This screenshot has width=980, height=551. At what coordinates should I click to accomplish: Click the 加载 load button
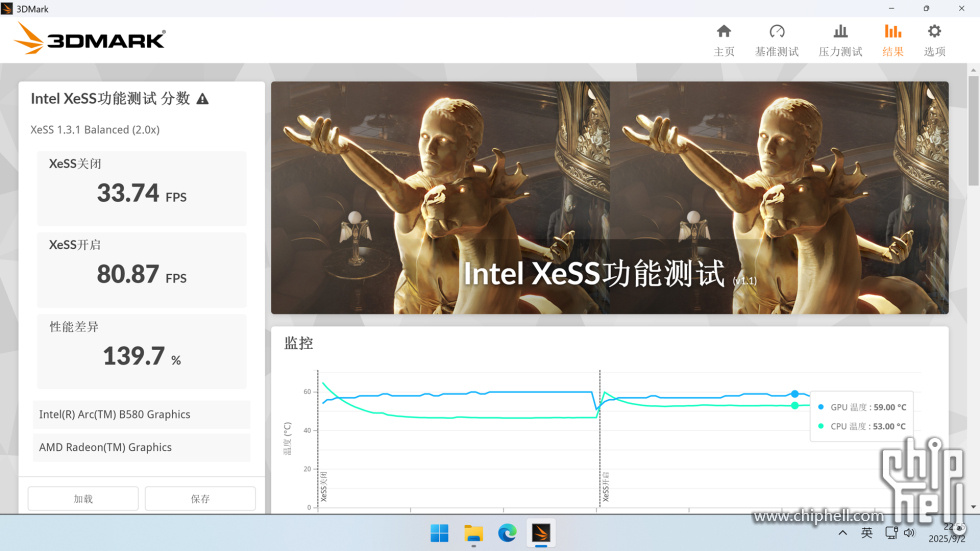[83, 499]
